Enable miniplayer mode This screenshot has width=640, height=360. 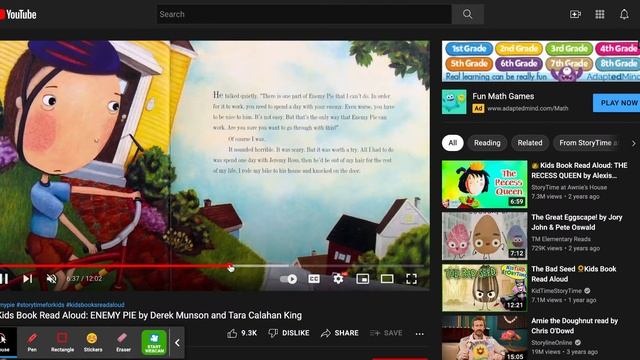362,279
